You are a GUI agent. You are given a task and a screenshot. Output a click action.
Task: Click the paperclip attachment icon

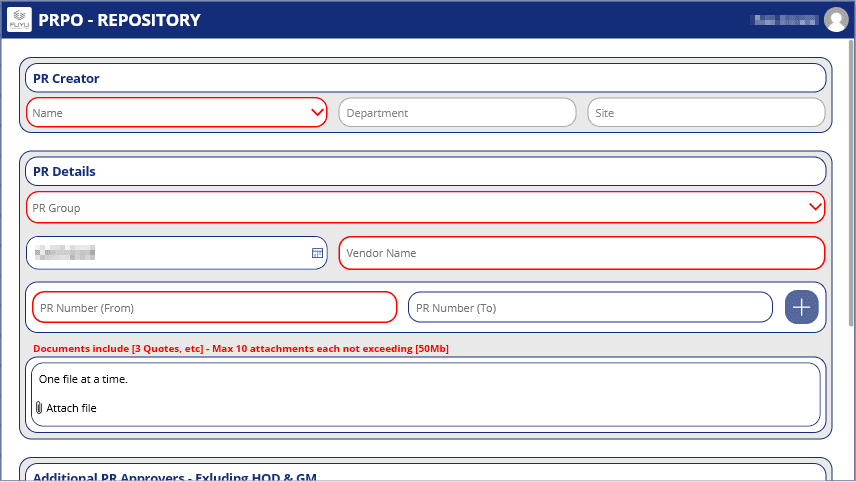[x=39, y=408]
